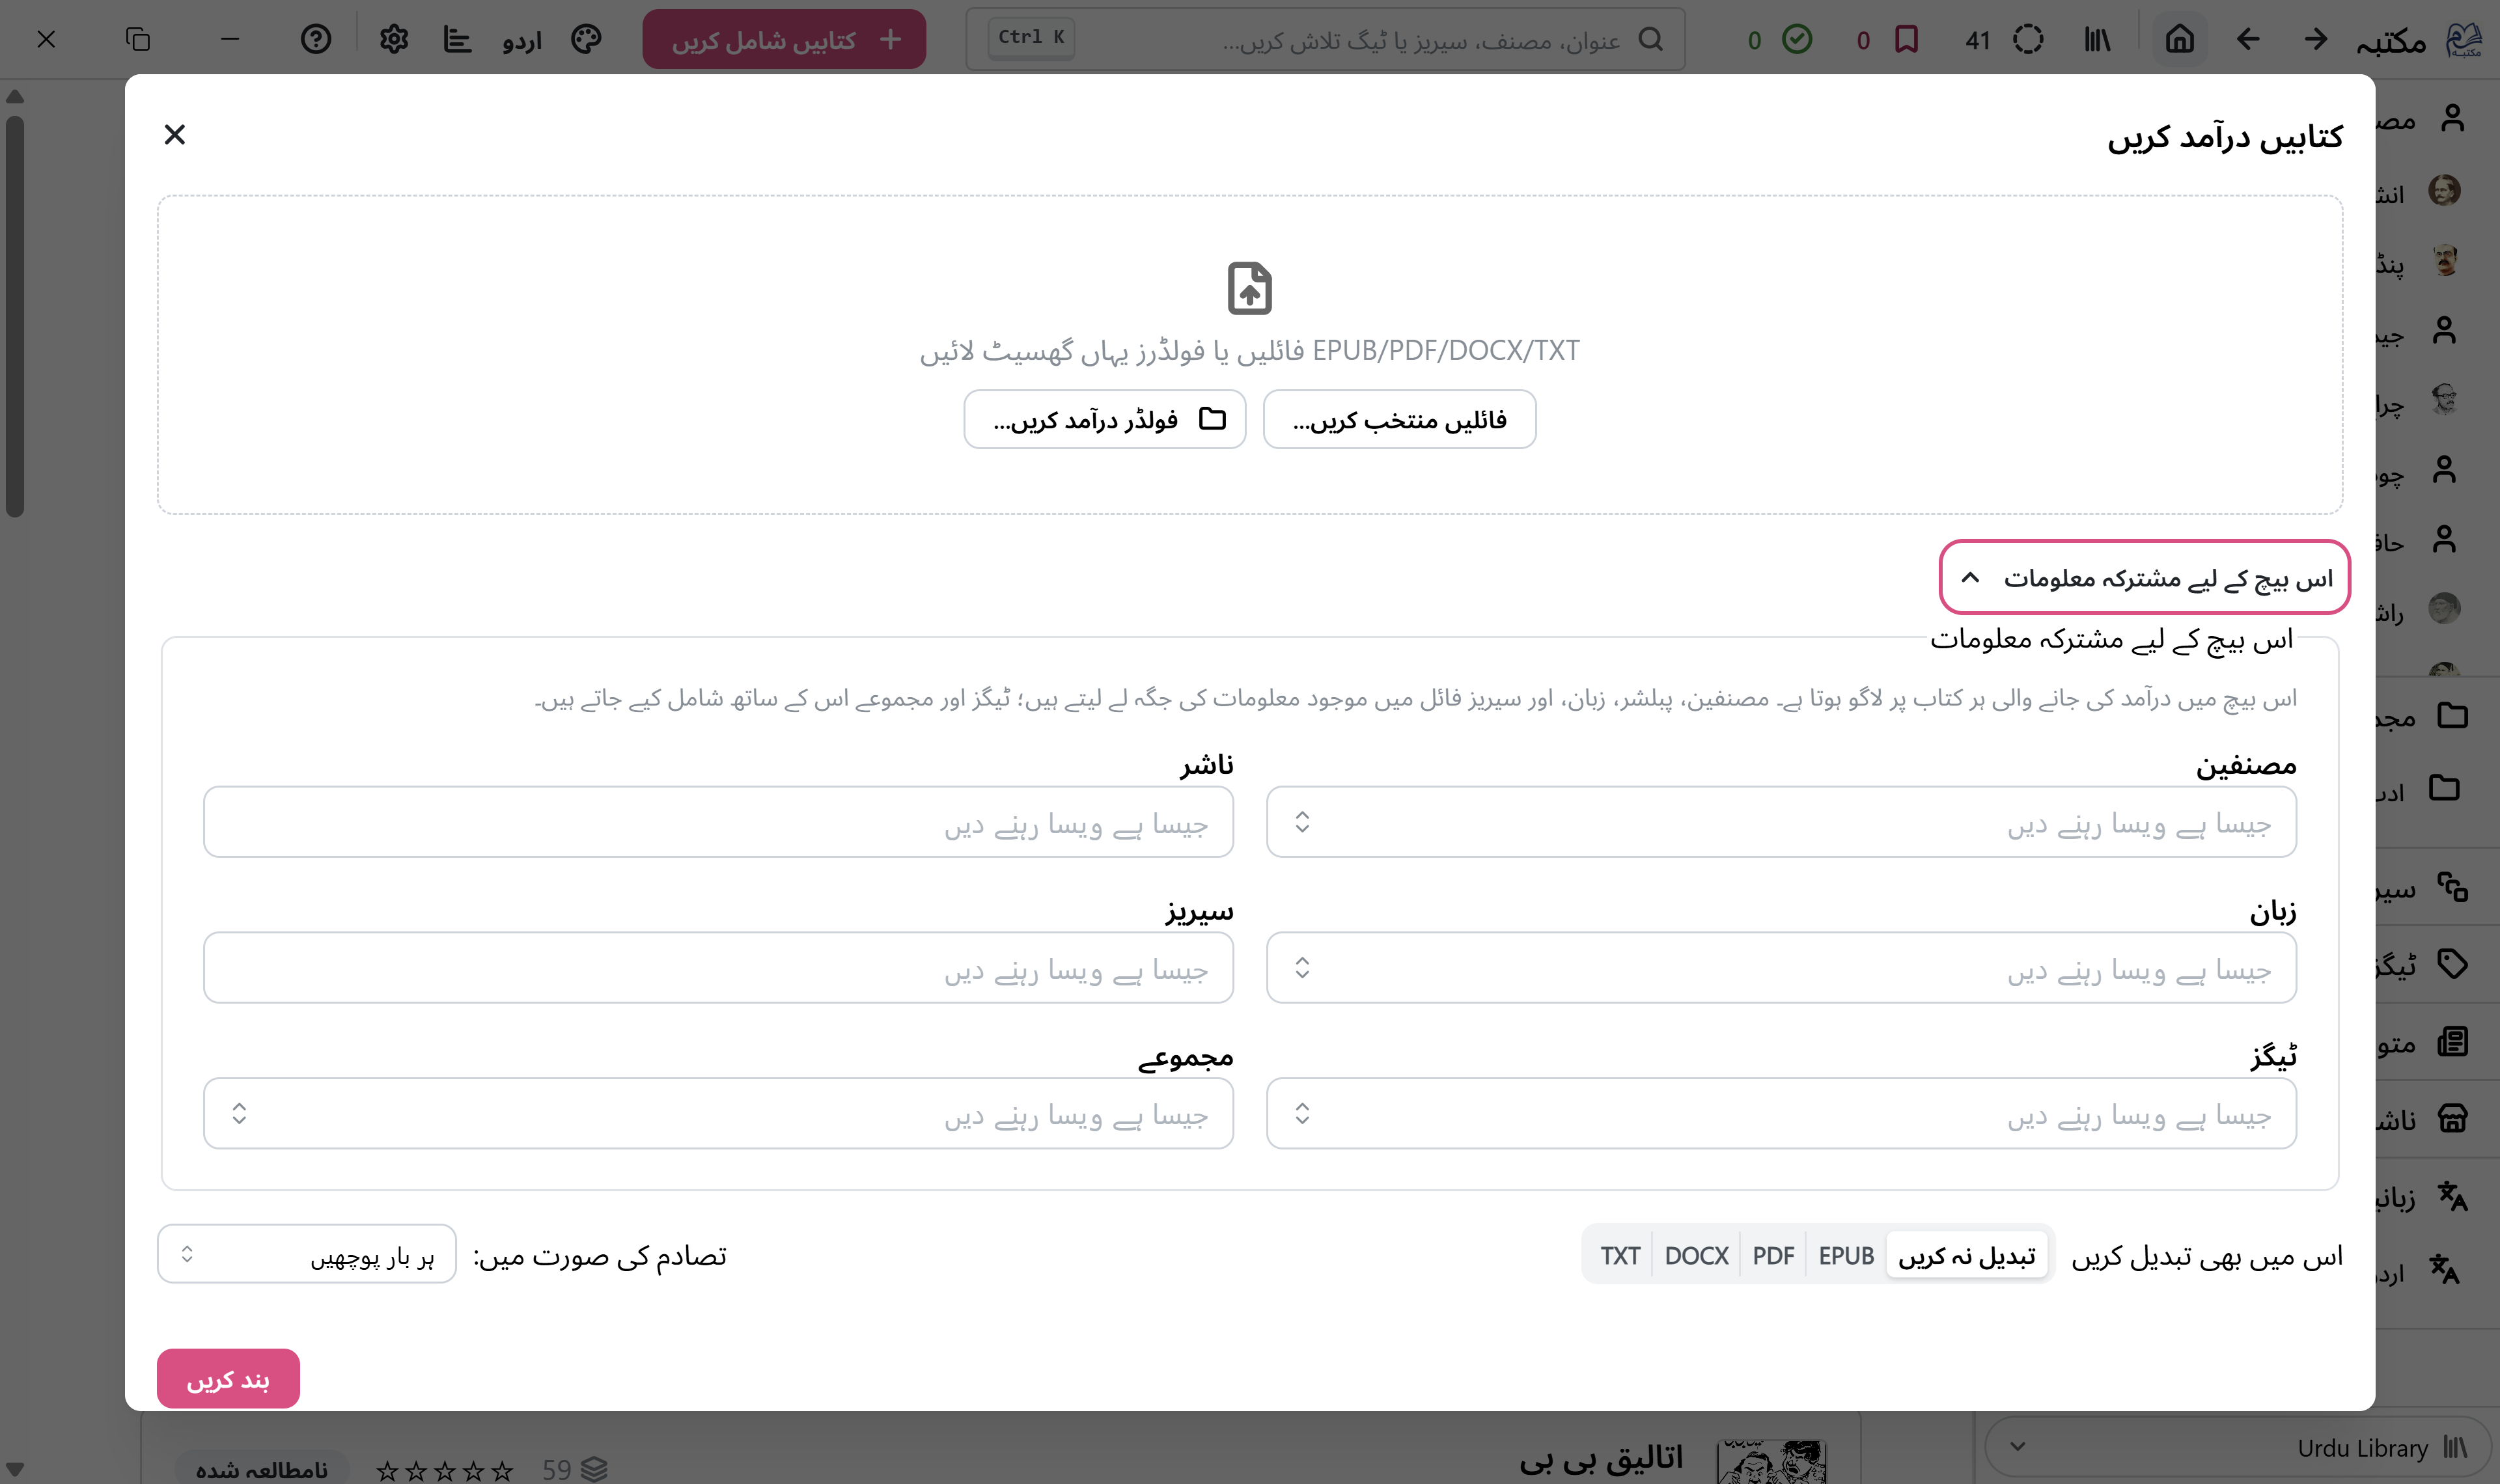
Task: Click the layers icon beside 59
Action: pos(594,1469)
